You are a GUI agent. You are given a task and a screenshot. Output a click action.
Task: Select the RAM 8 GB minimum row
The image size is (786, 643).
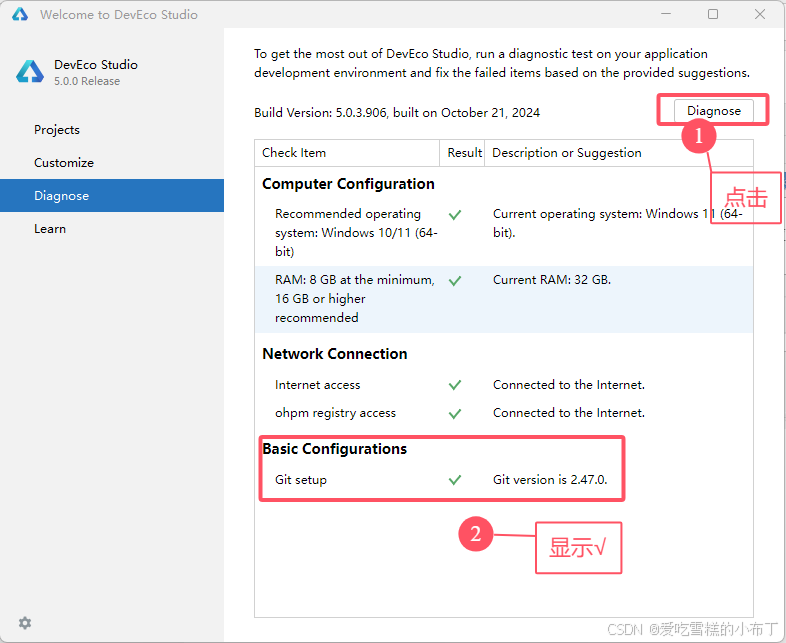pyautogui.click(x=504, y=299)
